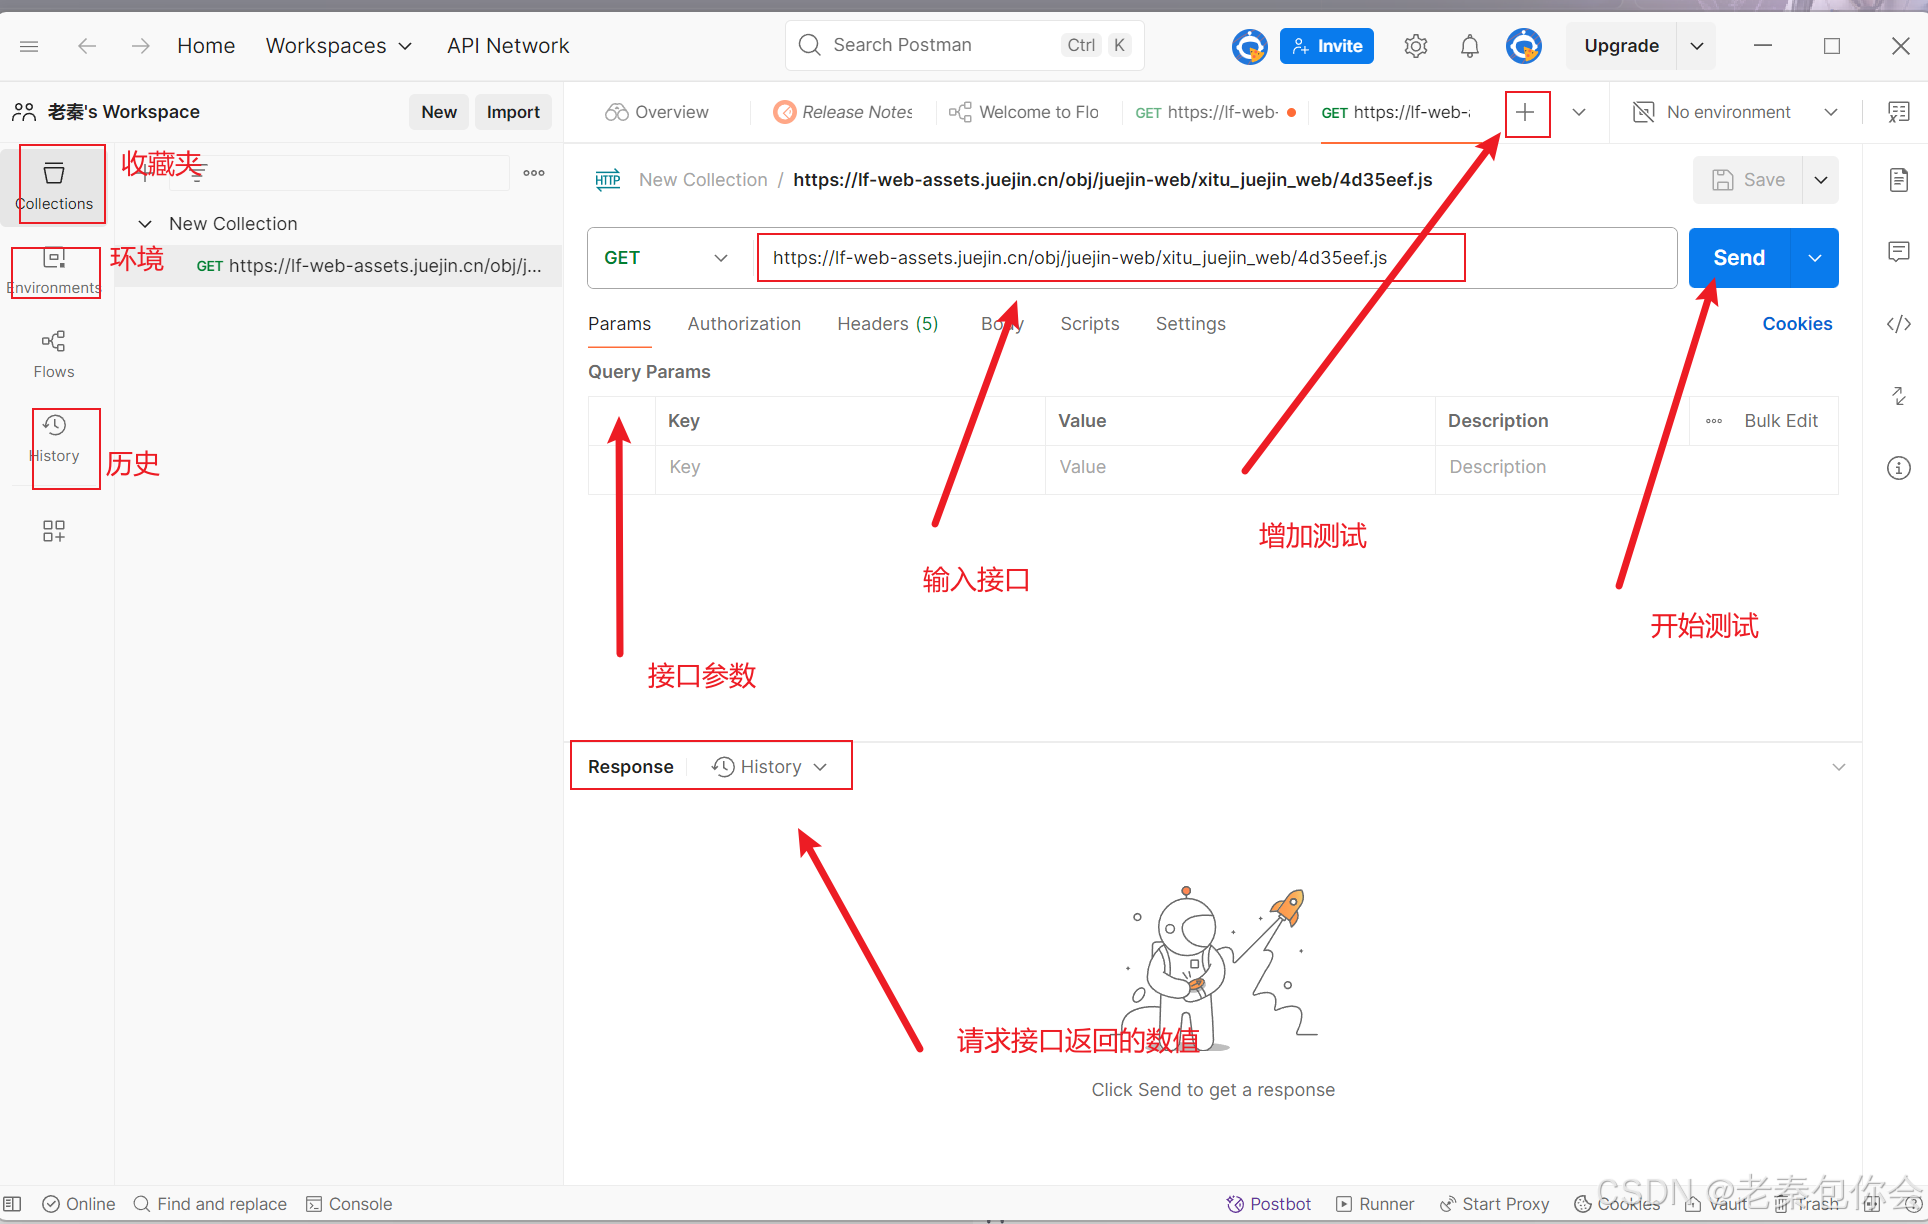
Task: Open the Send options dropdown arrow
Action: [x=1815, y=258]
